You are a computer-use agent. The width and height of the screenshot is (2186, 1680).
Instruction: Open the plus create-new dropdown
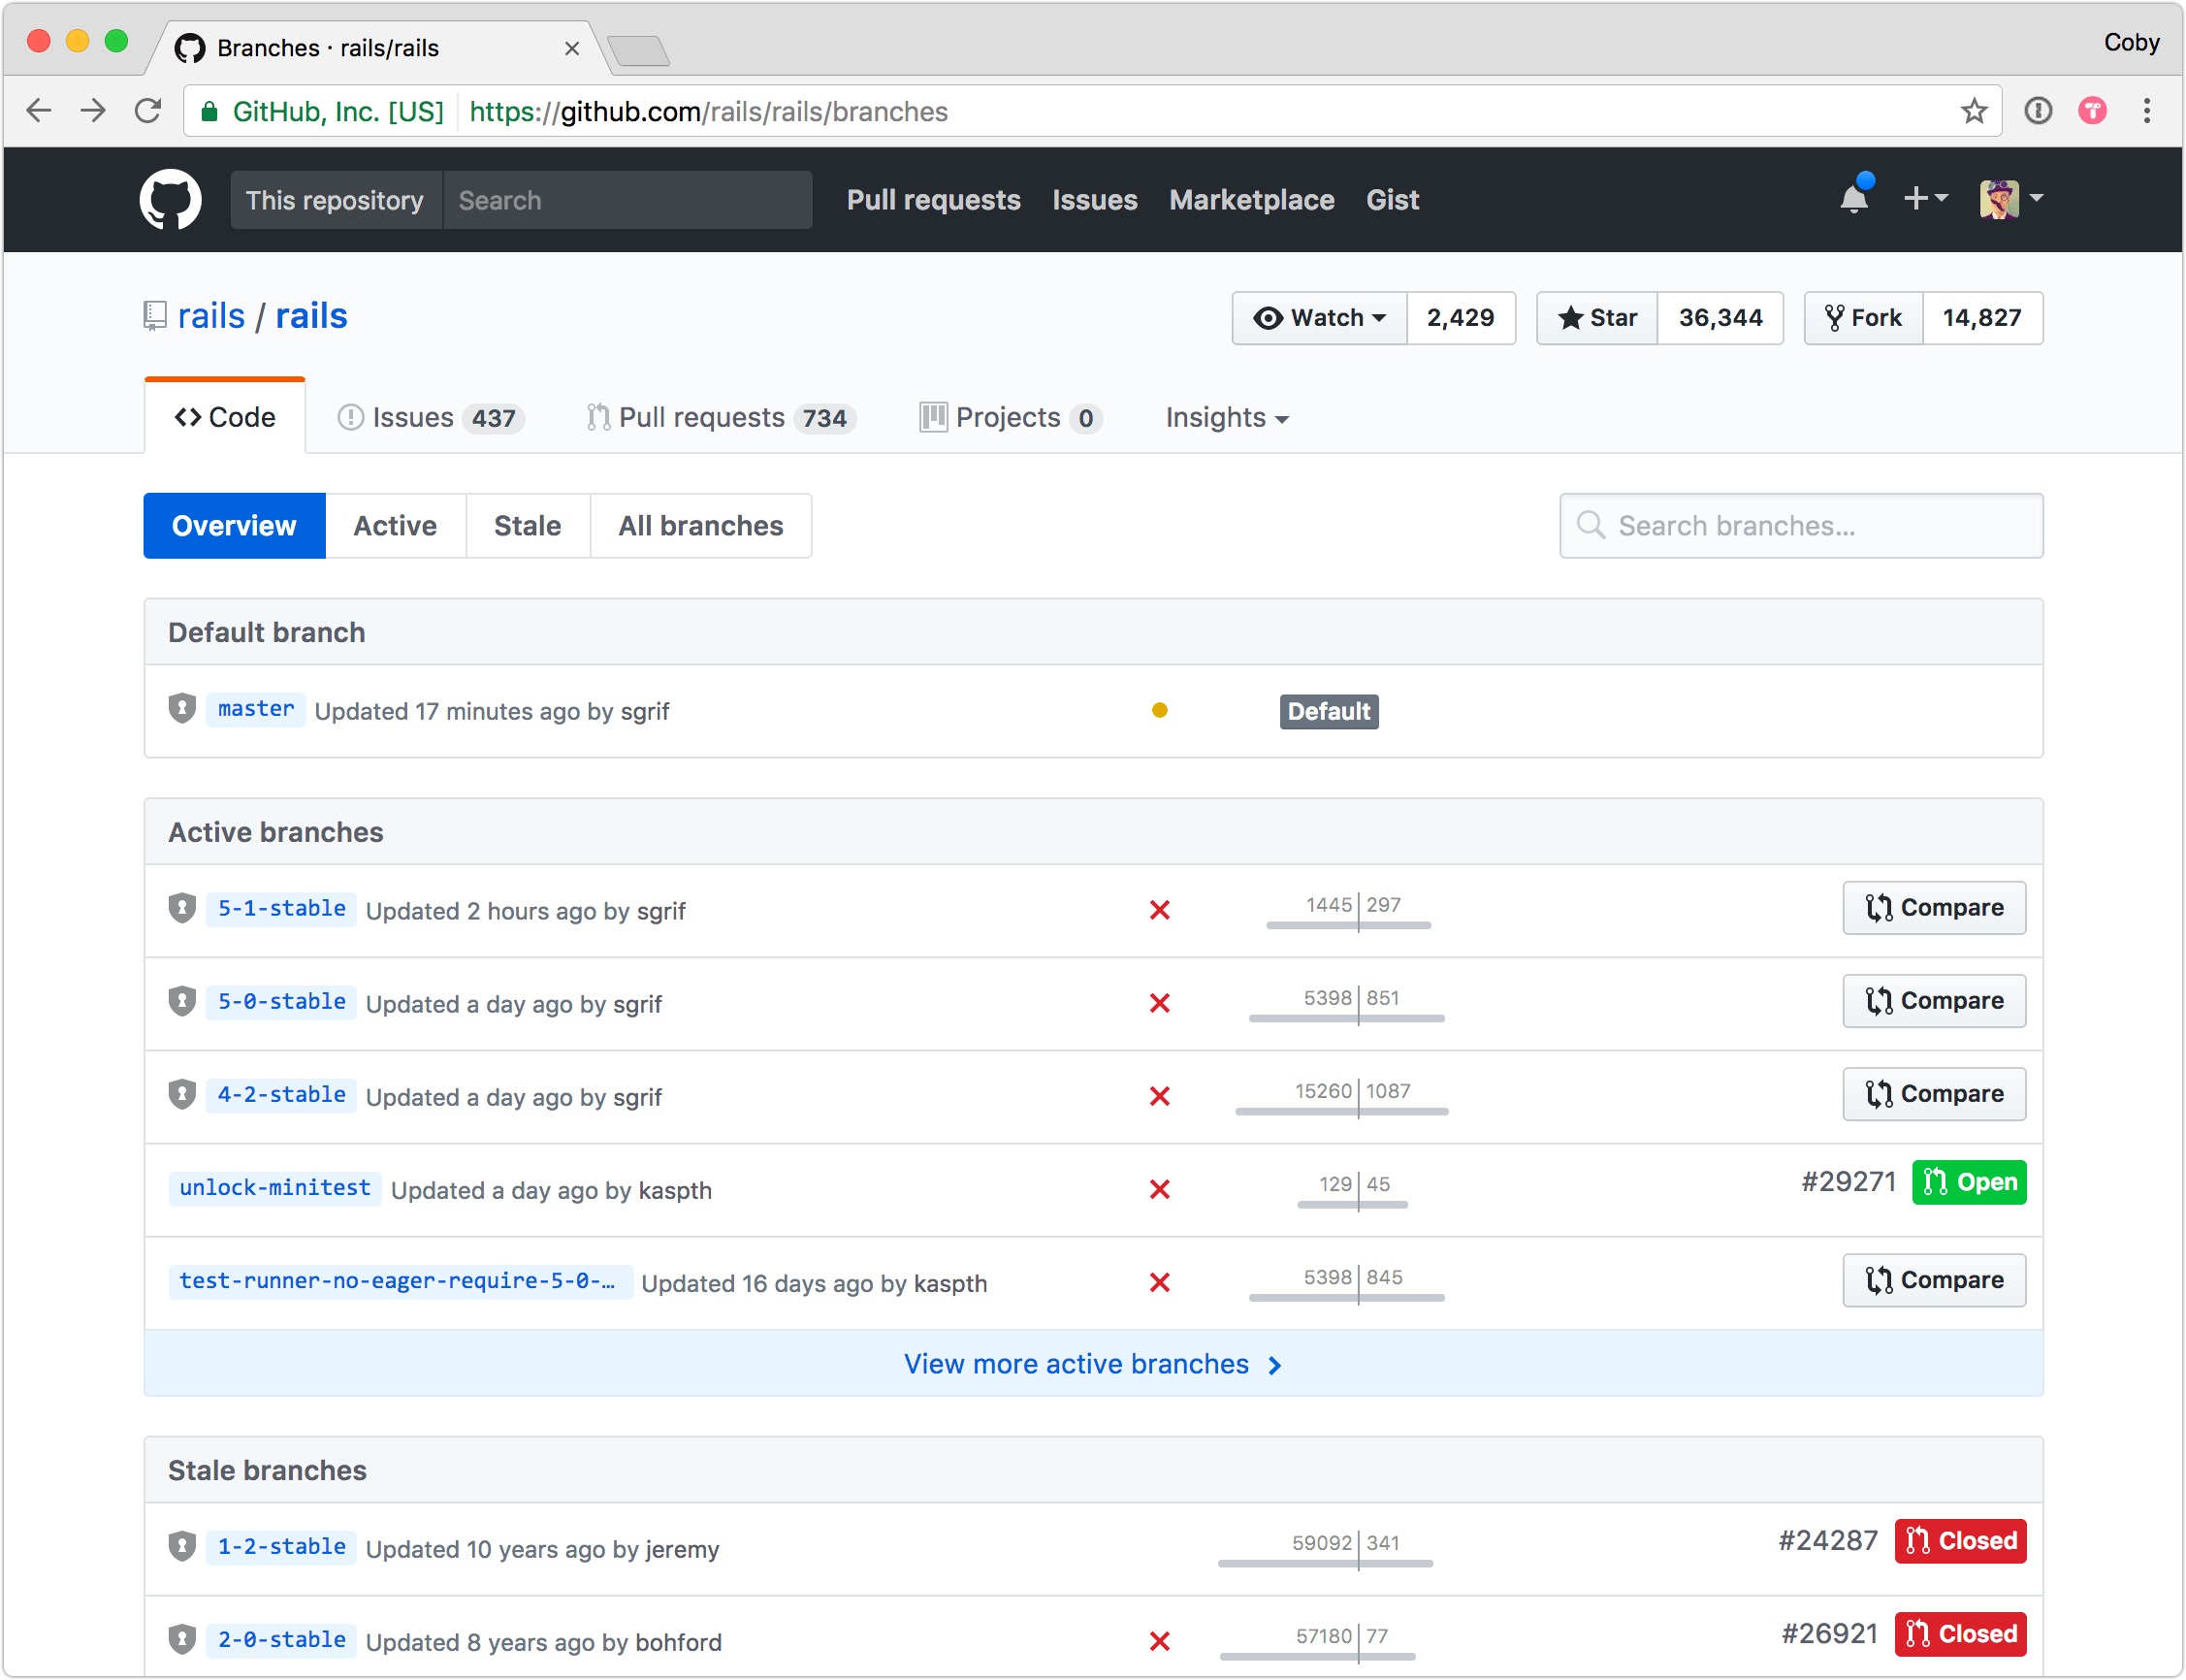pos(1924,199)
